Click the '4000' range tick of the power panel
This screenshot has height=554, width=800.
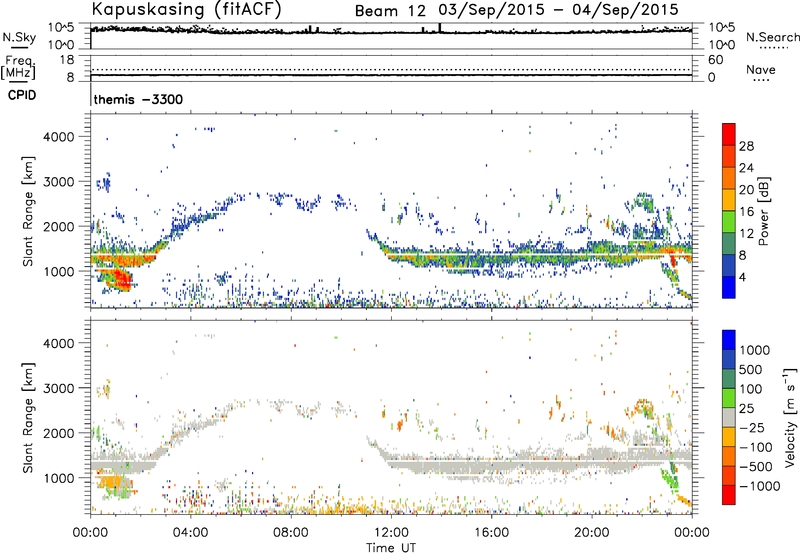click(59, 137)
